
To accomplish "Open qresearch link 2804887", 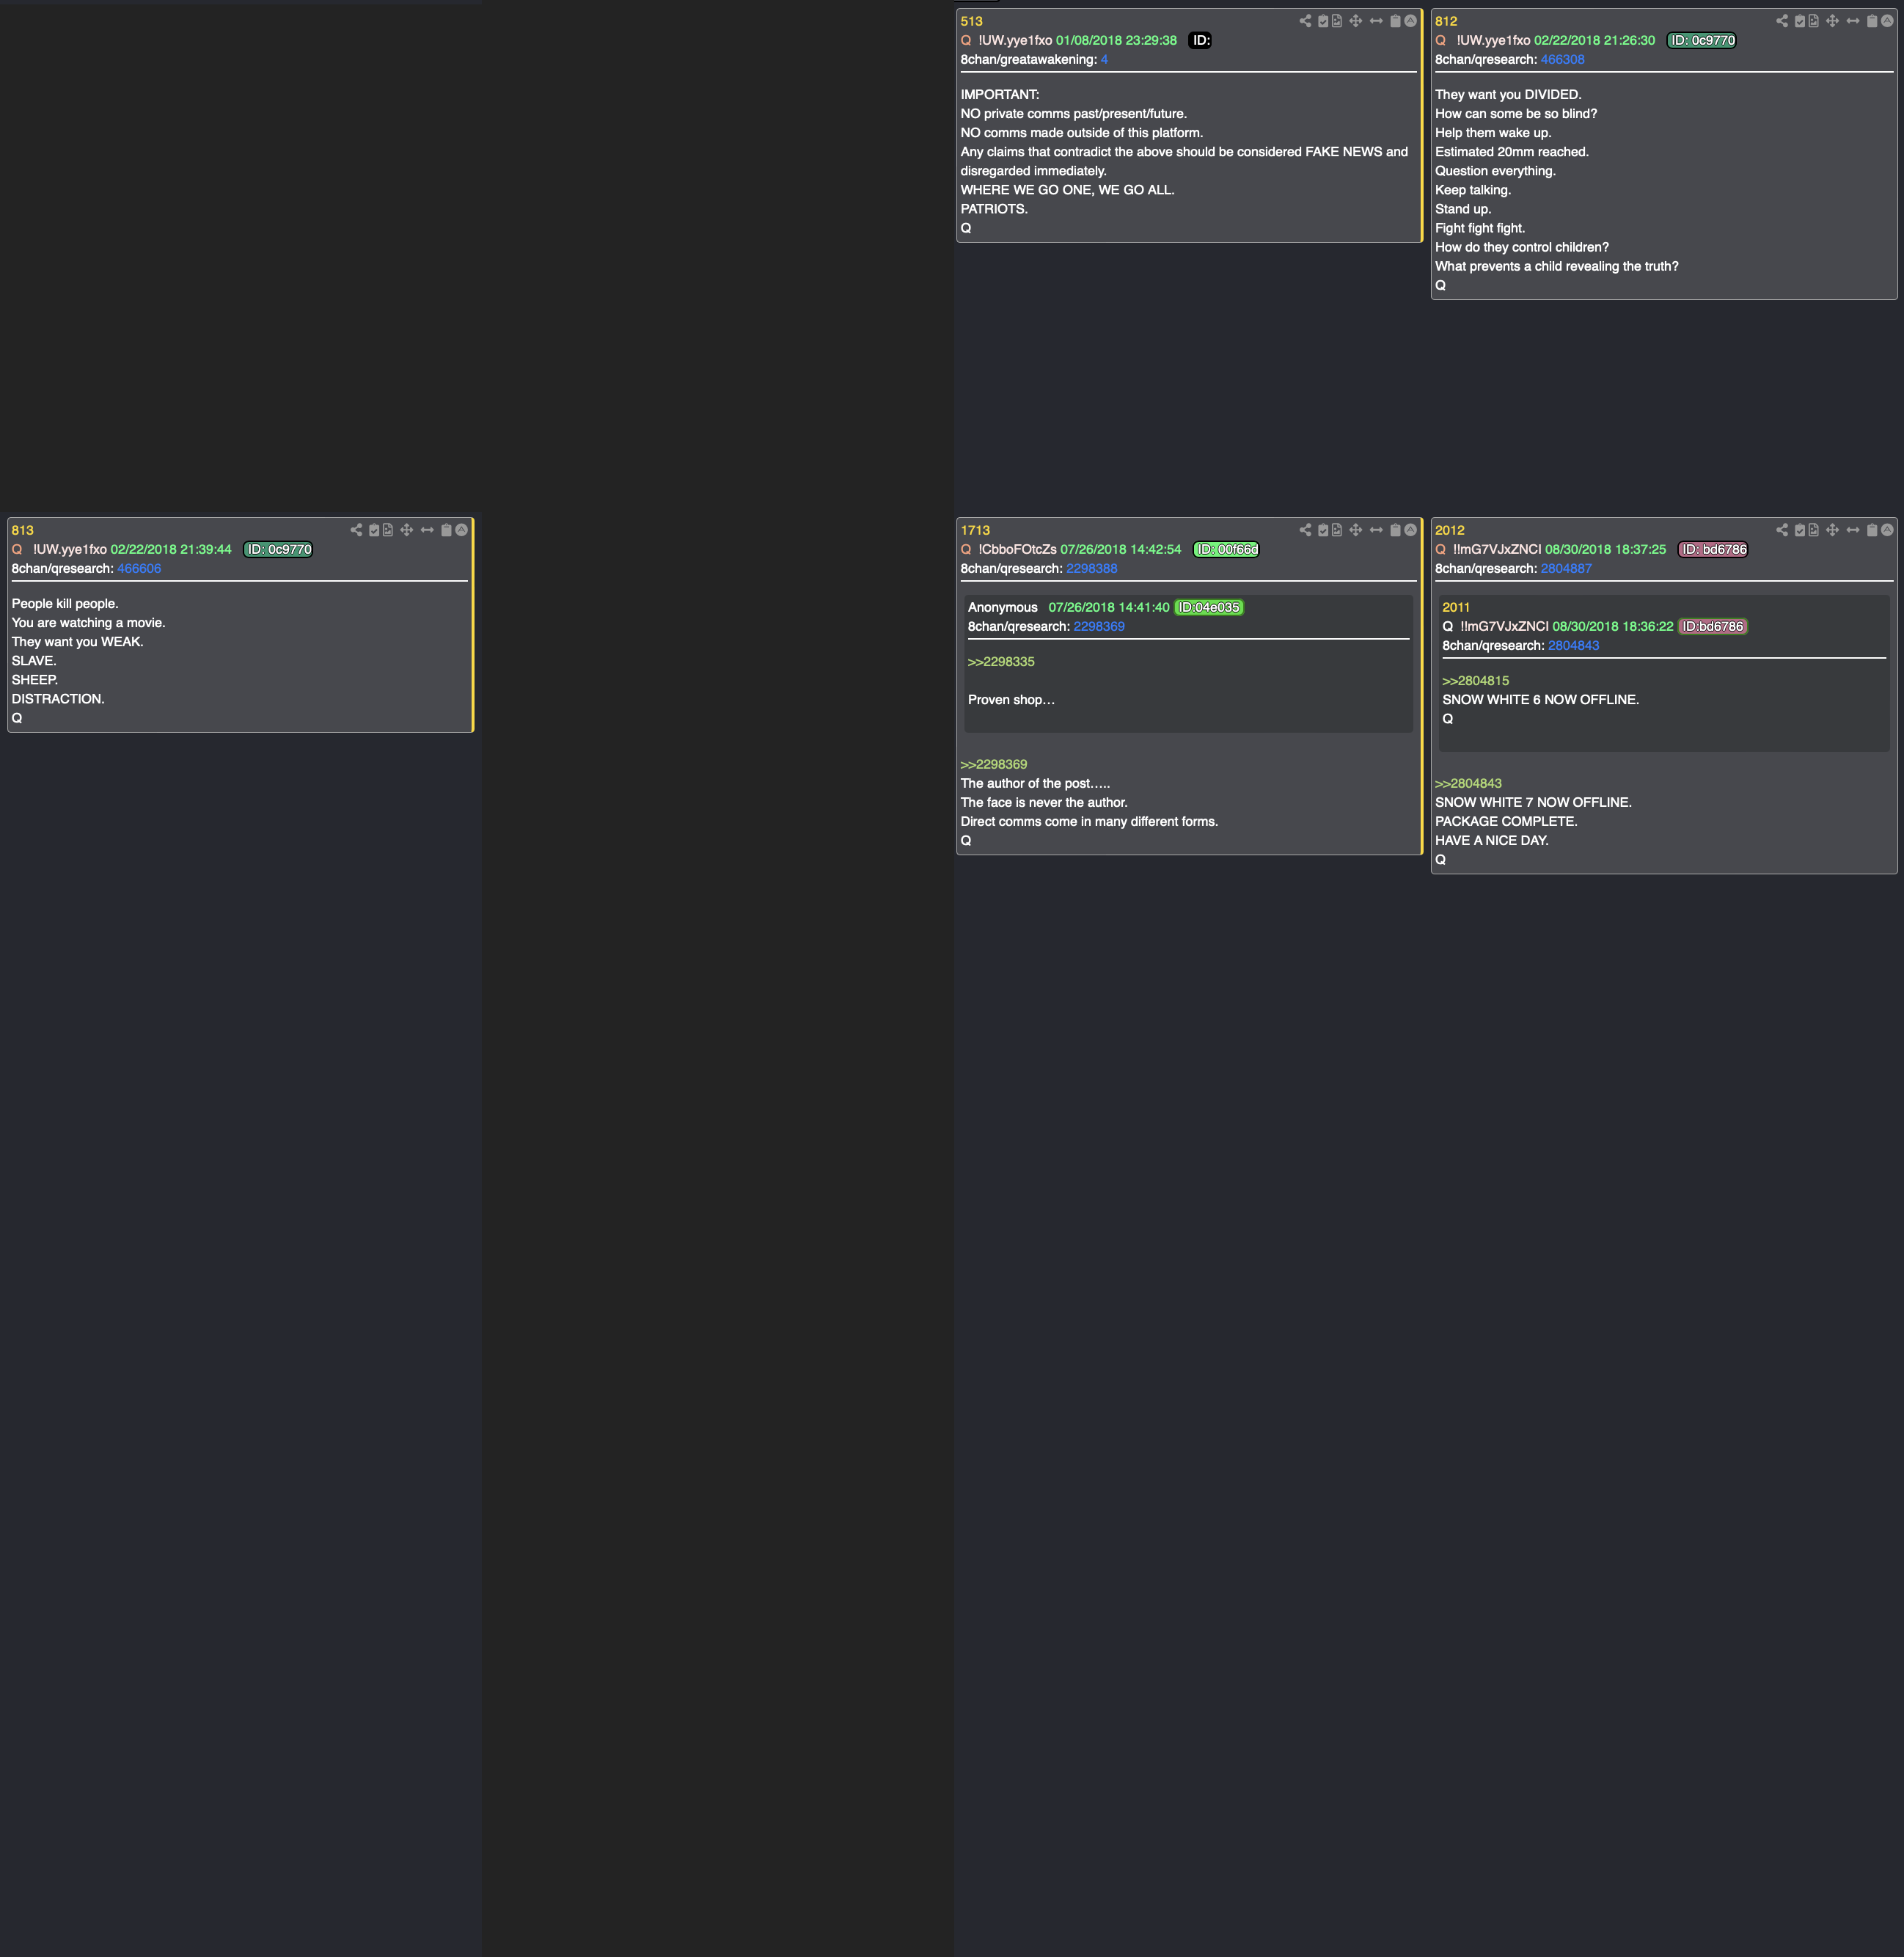I will (1566, 569).
